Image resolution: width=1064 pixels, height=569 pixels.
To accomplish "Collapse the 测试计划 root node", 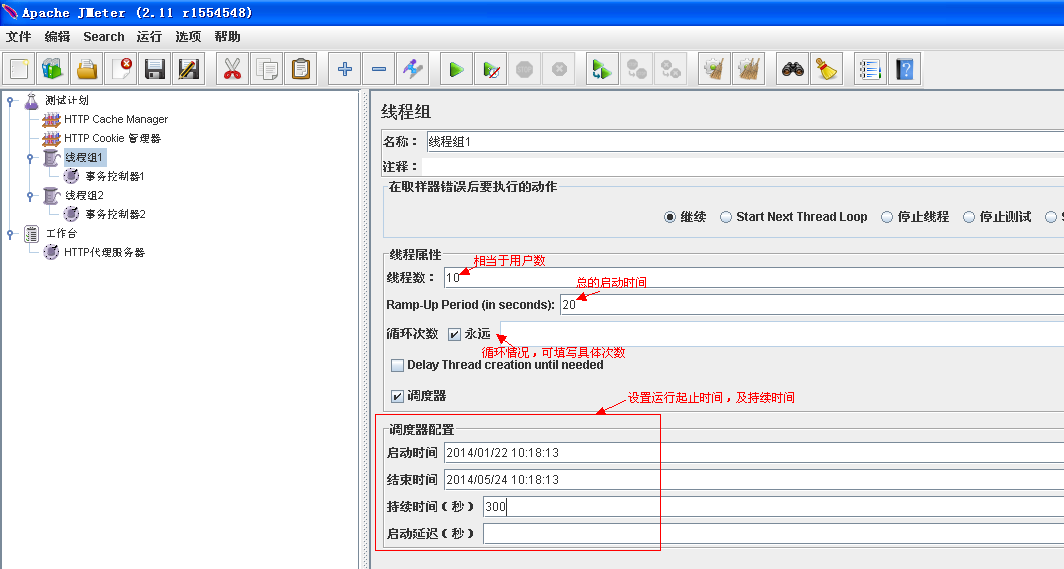I will (x=10, y=101).
